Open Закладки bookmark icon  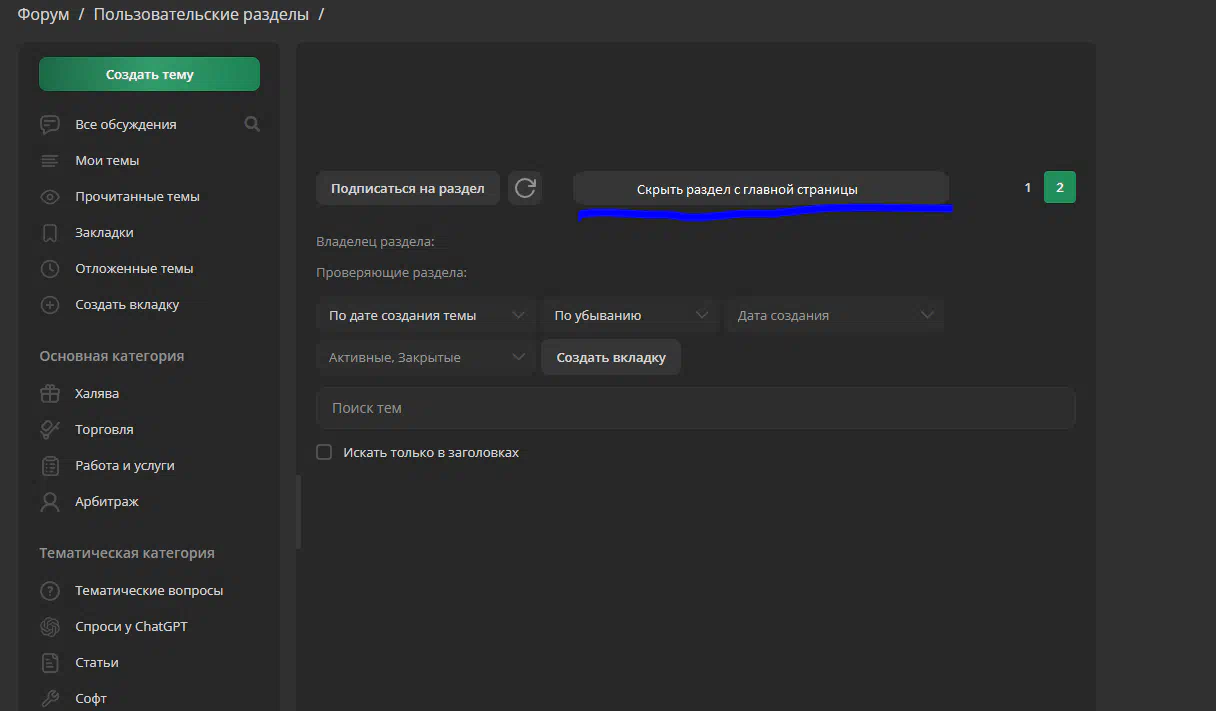point(50,232)
